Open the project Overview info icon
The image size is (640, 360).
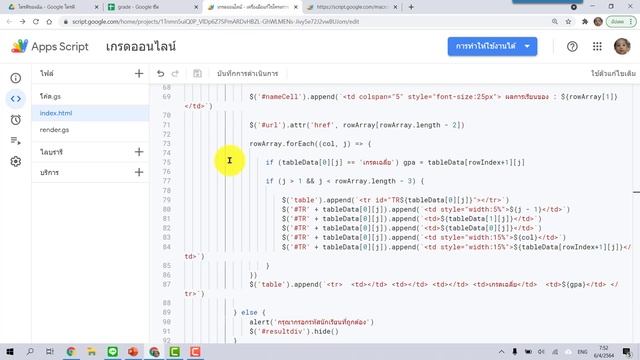16,78
